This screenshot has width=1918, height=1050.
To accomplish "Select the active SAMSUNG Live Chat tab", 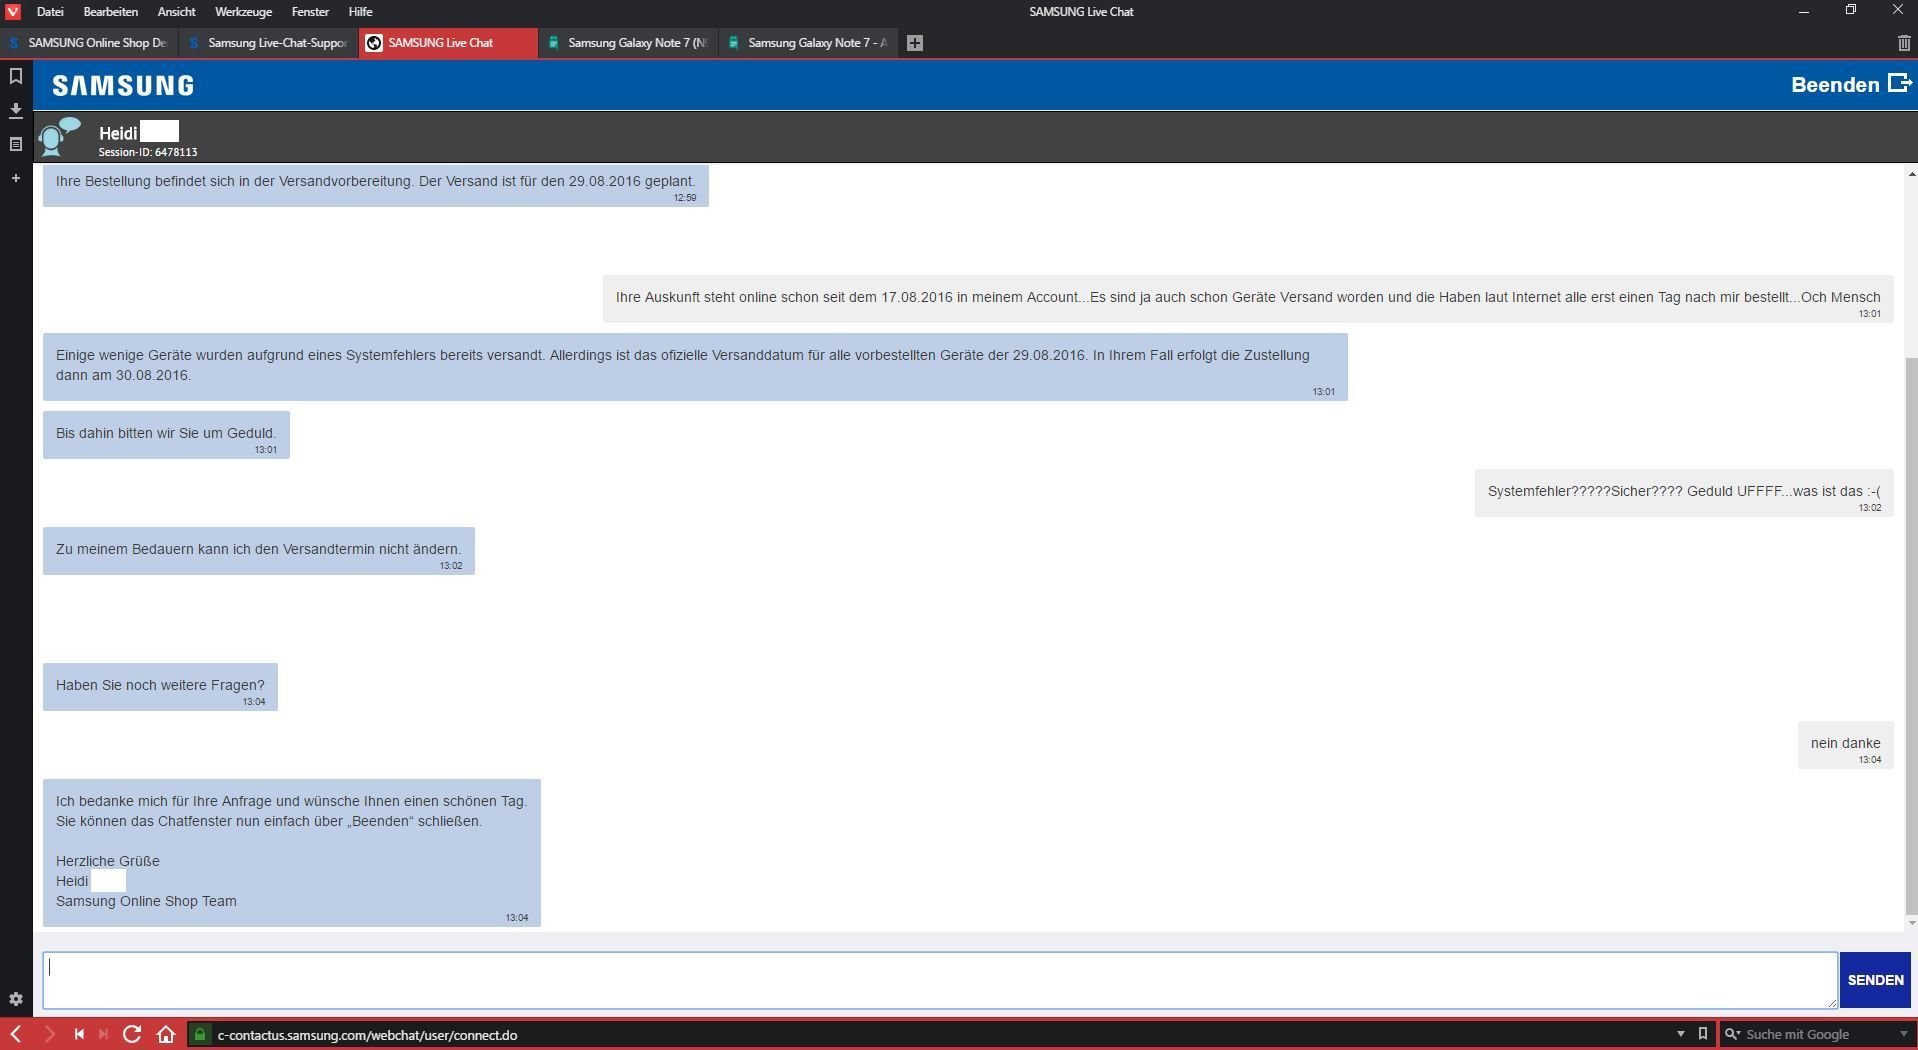I will [448, 43].
